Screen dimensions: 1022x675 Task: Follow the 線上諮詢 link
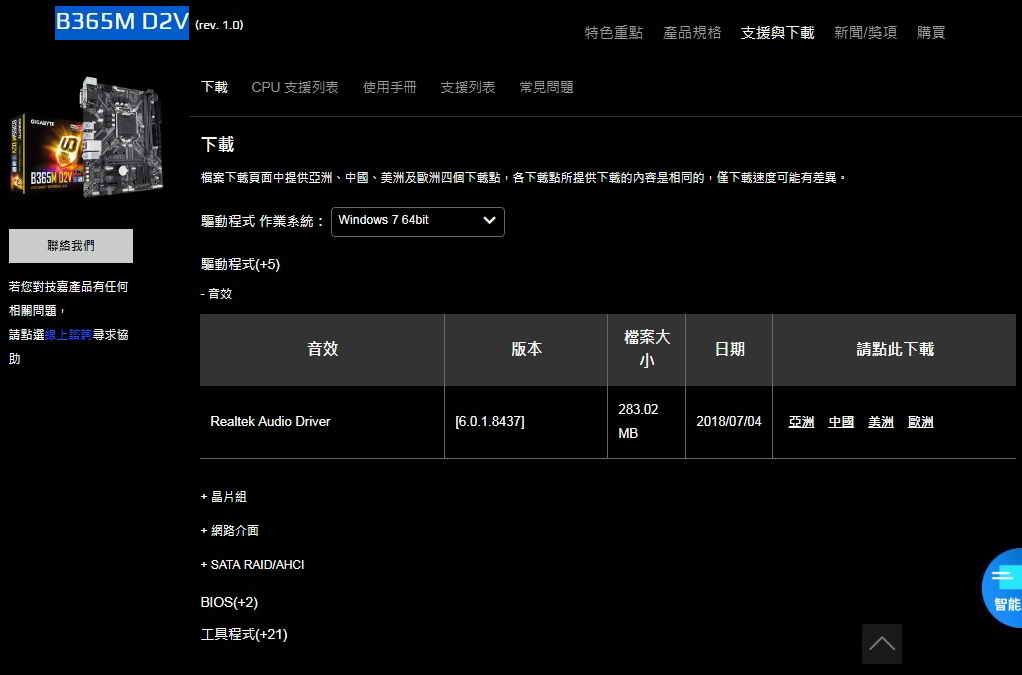(x=68, y=335)
